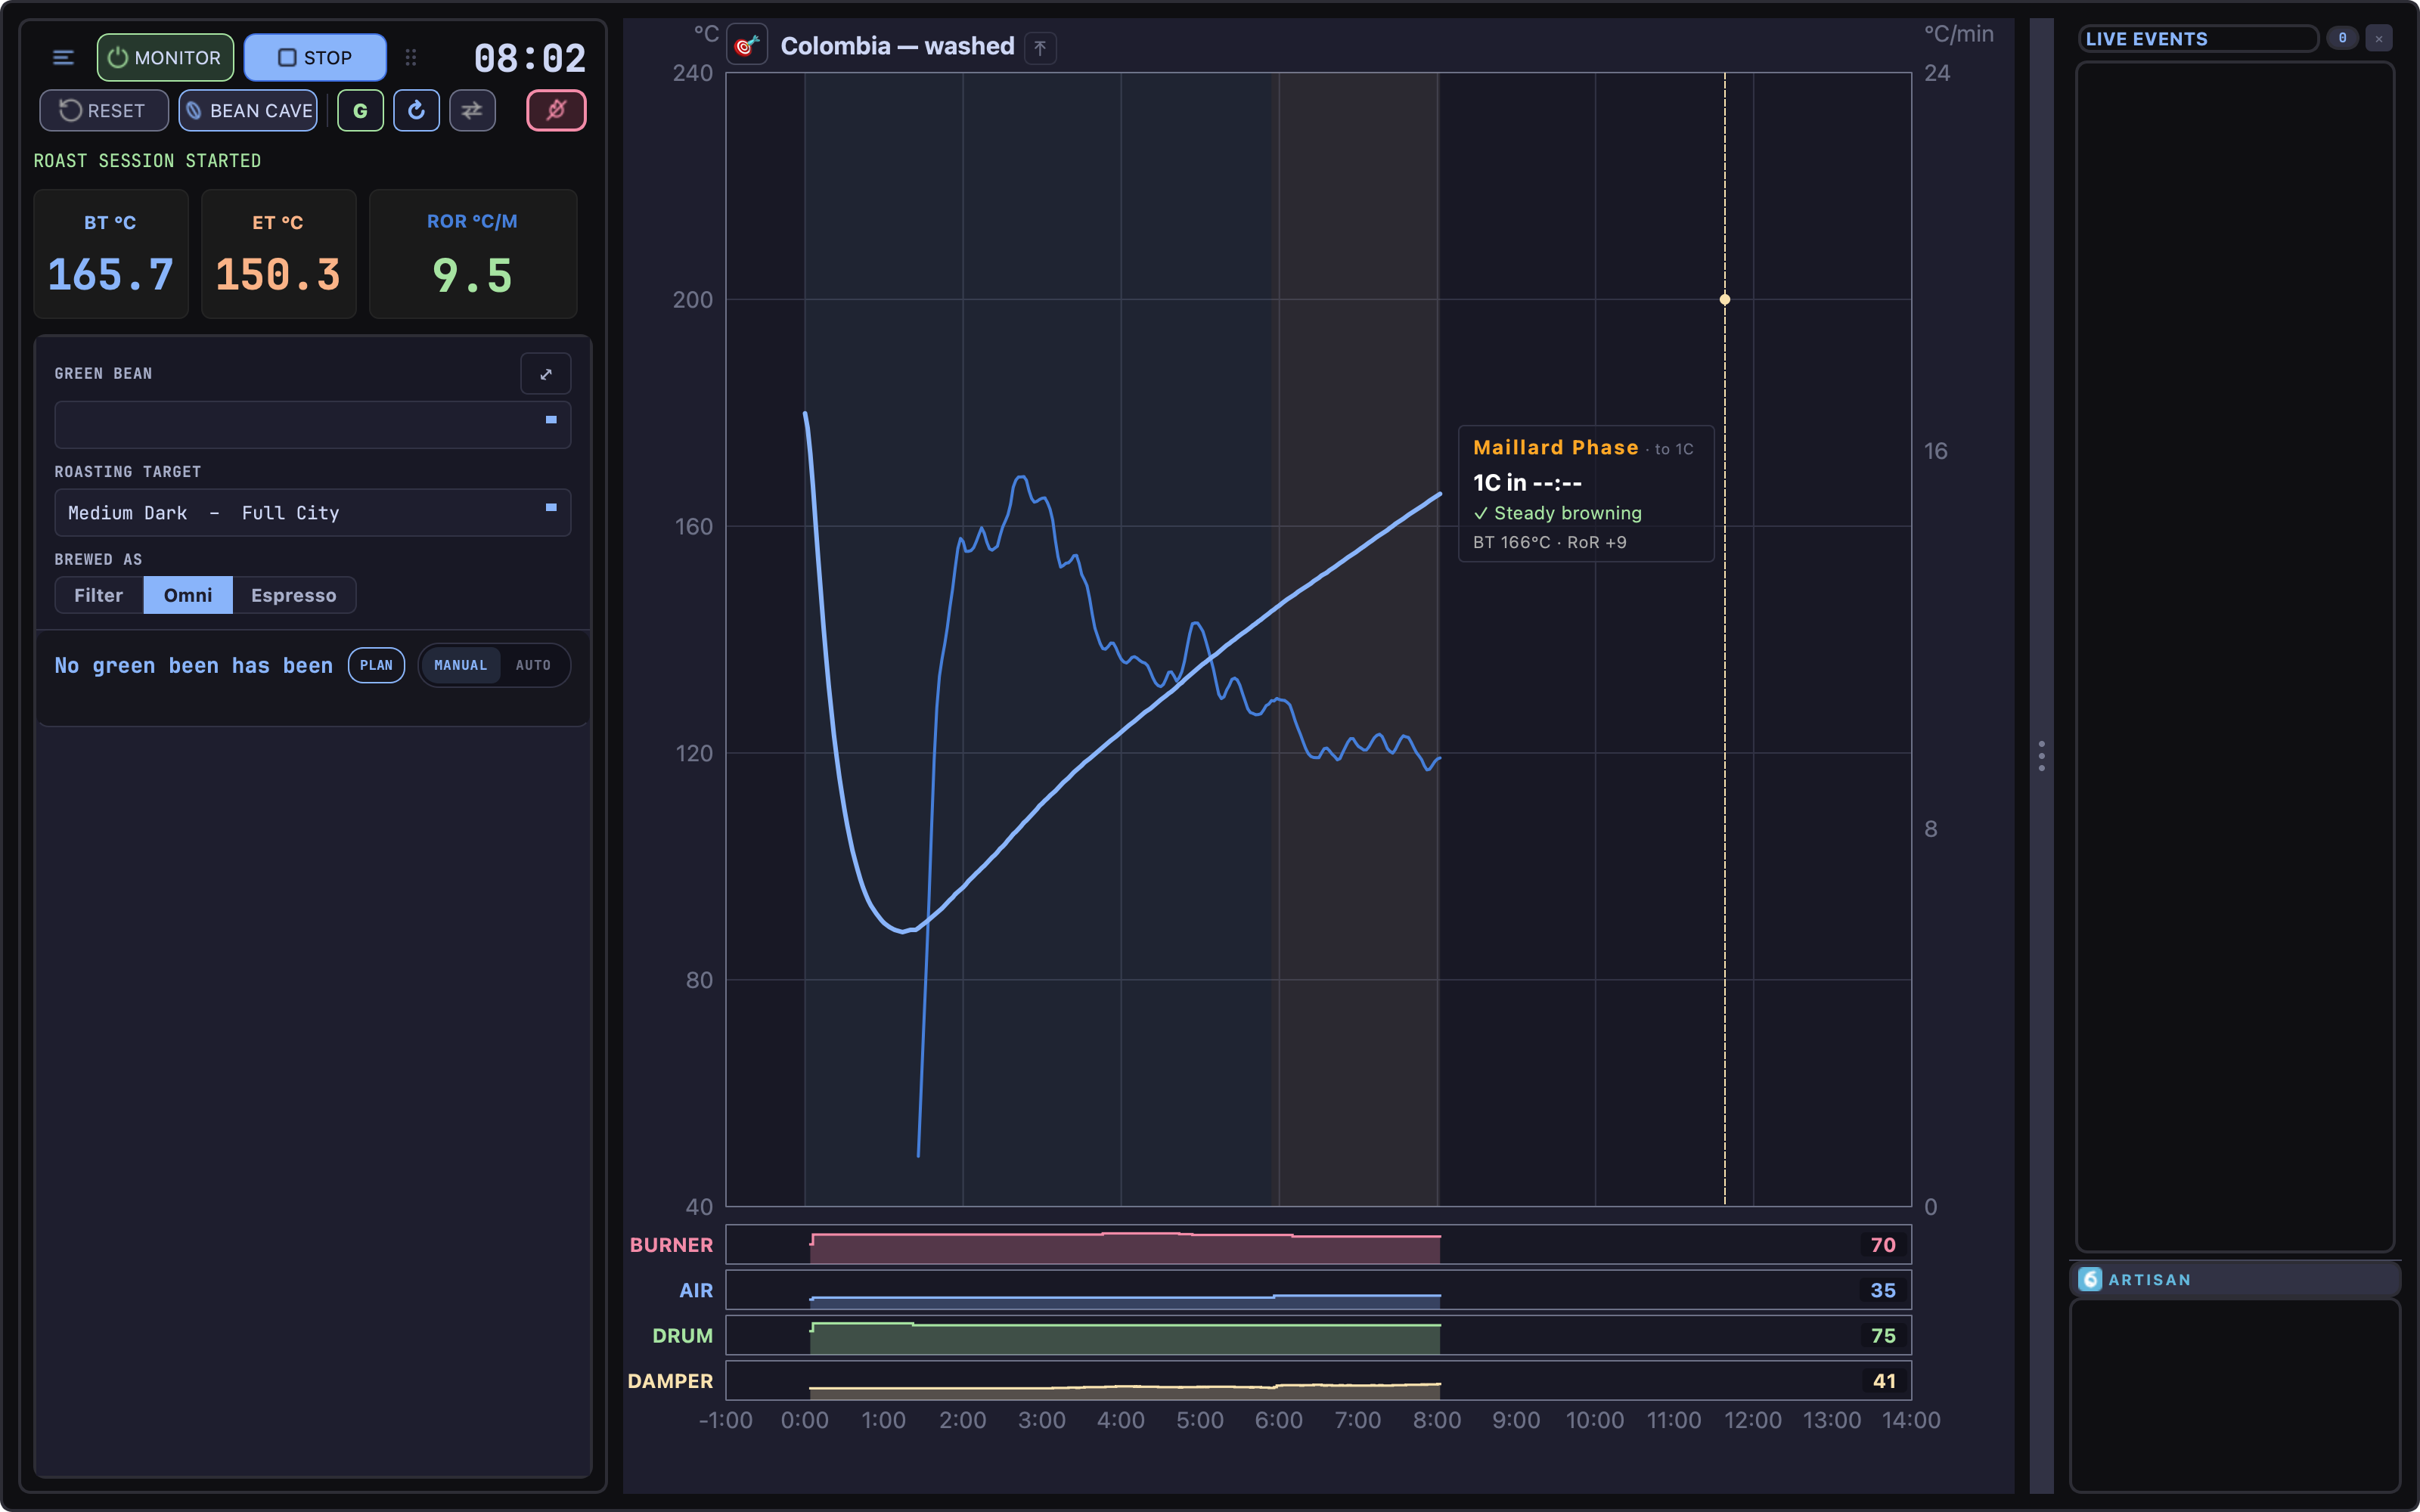This screenshot has height=1512, width=2420.
Task: Click the PLAN button
Action: [x=376, y=665]
